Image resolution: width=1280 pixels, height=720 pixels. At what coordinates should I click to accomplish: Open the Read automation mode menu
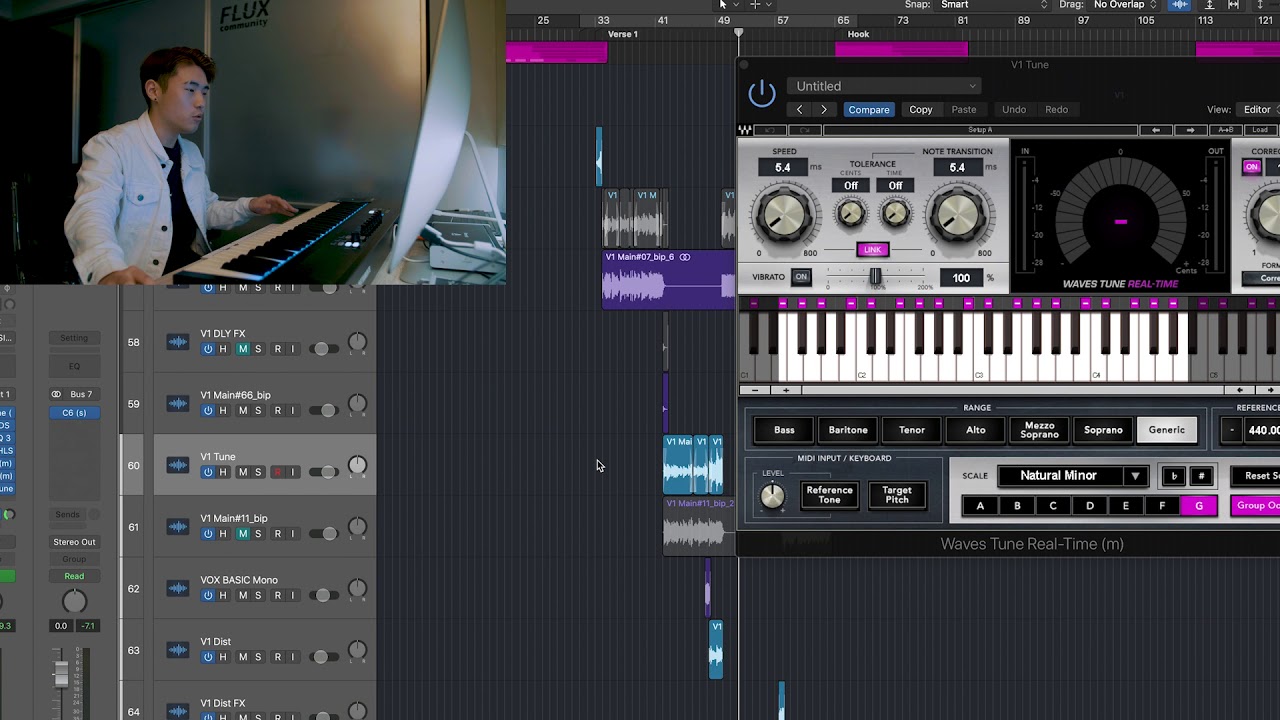(74, 576)
